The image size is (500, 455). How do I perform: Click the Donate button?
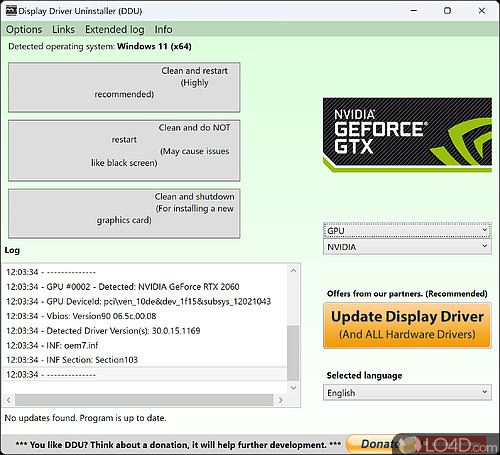point(380,444)
